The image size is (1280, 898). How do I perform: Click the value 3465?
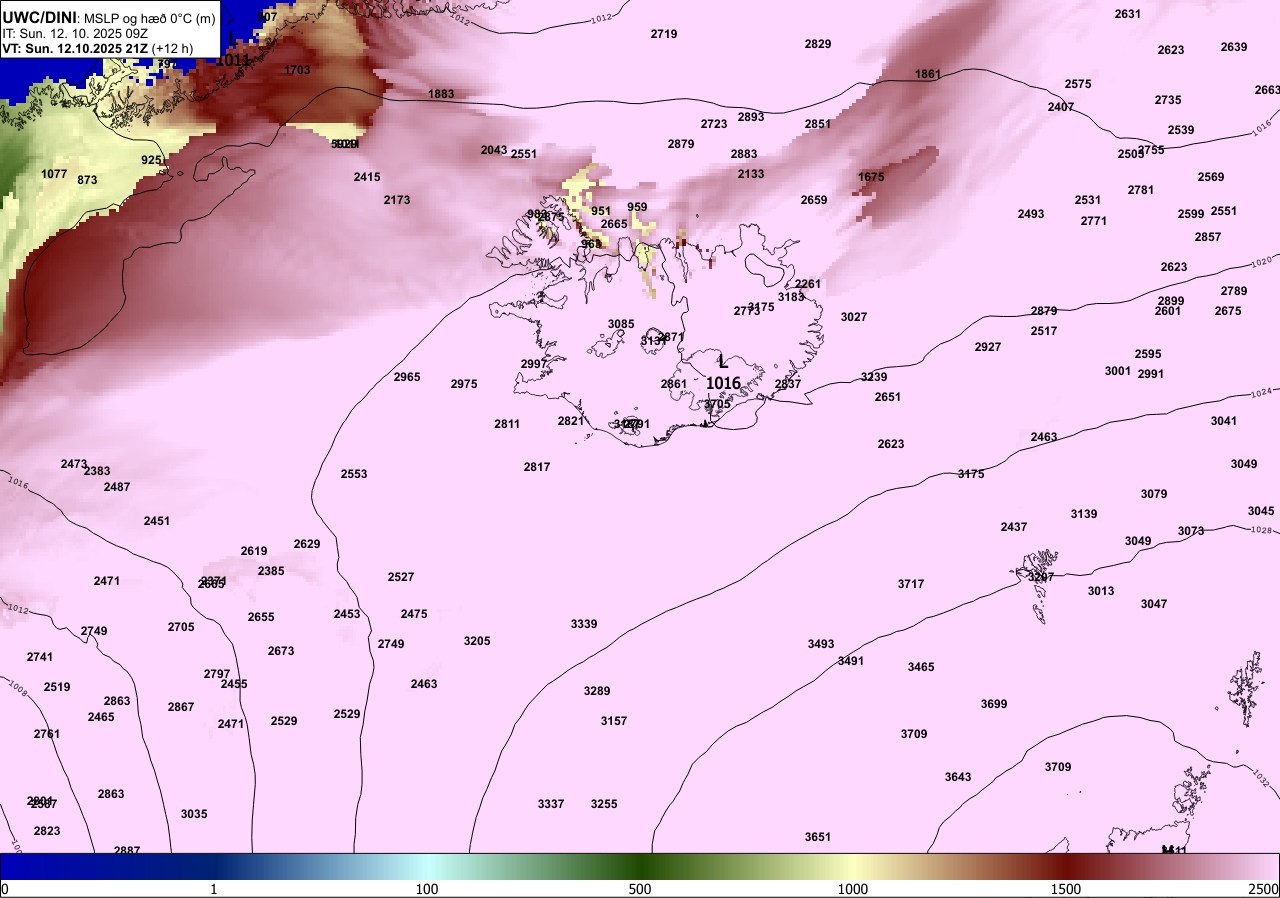tap(921, 667)
